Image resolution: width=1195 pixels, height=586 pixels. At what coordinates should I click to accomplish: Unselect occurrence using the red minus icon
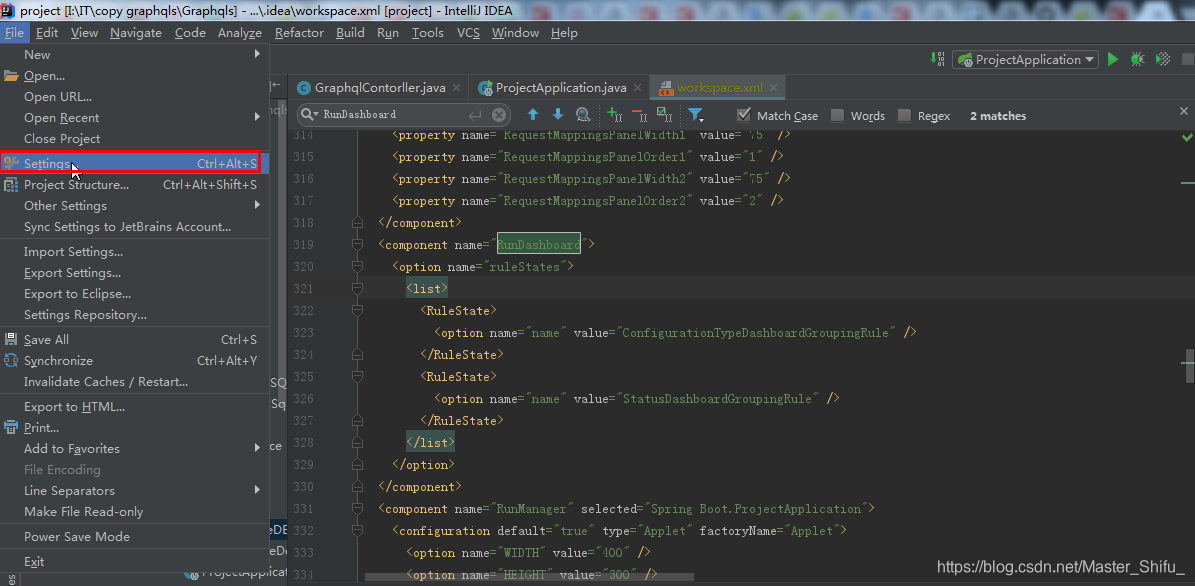tap(639, 115)
